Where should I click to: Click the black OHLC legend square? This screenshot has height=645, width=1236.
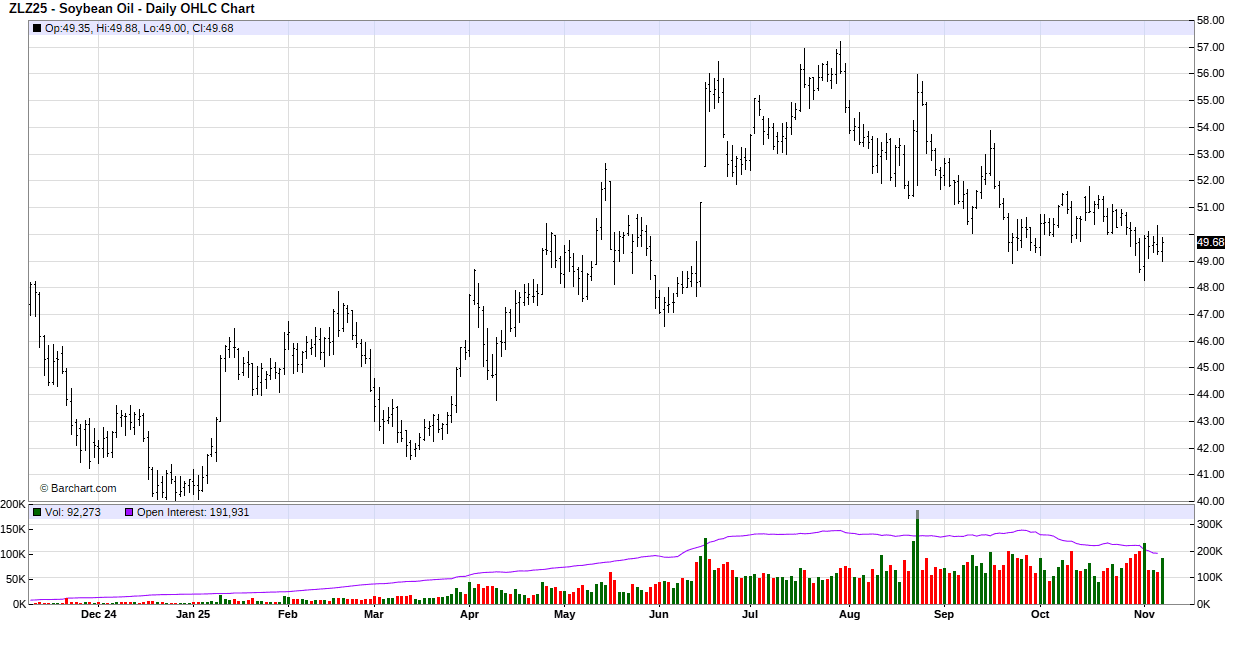[x=37, y=28]
